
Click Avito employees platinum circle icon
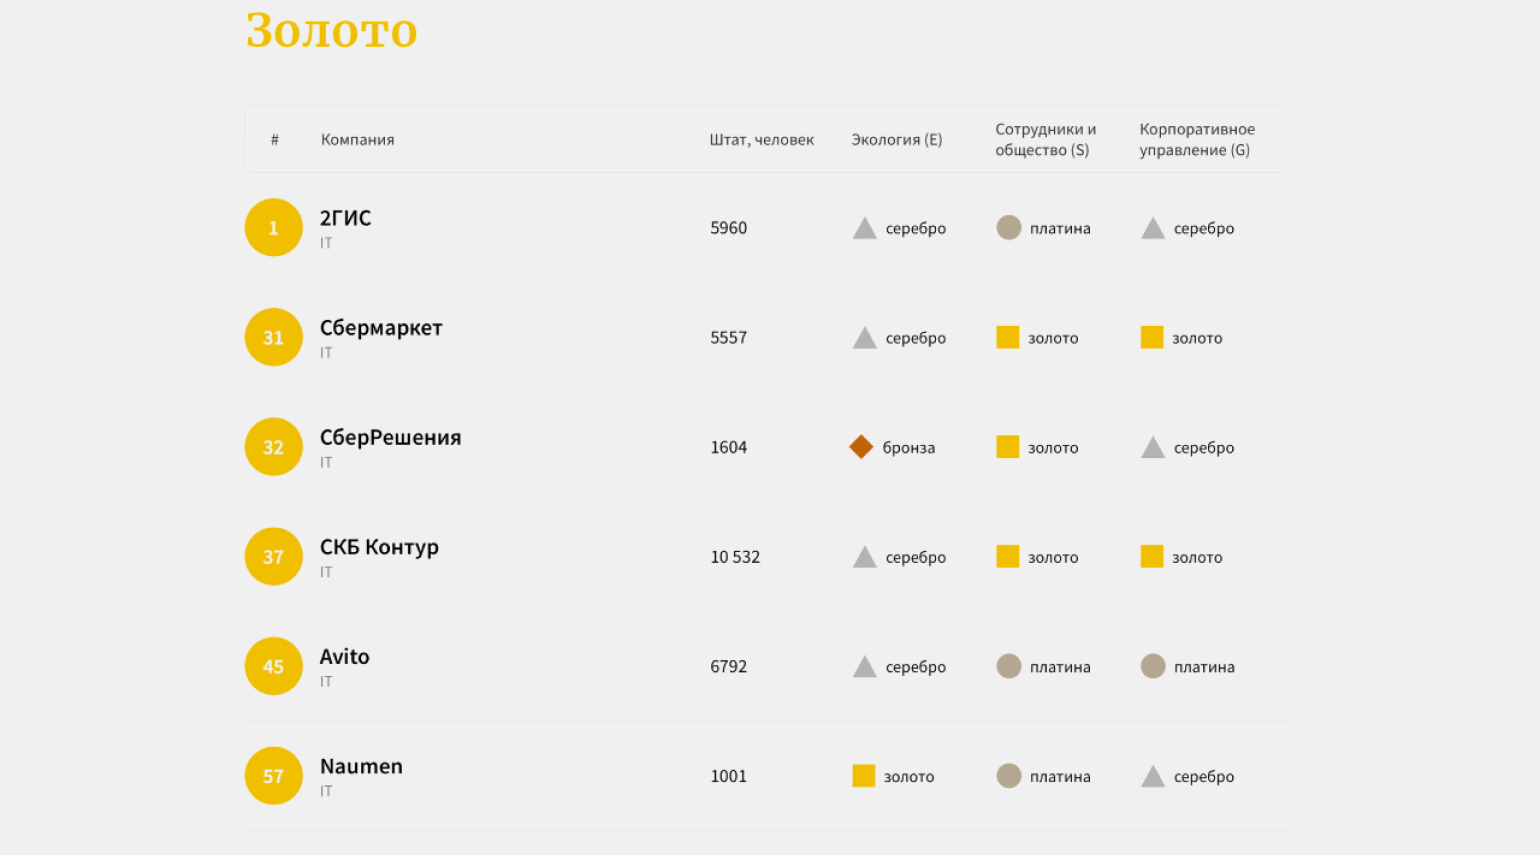1009,666
